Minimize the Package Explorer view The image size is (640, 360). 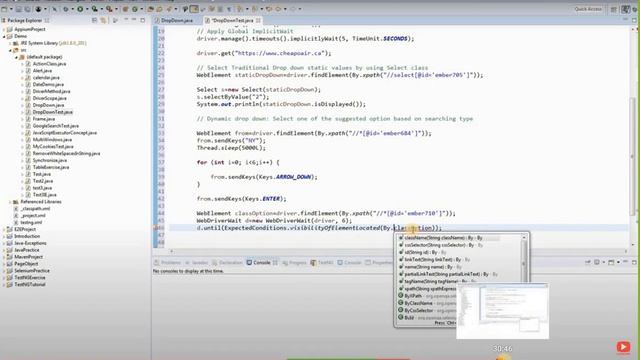134,20
